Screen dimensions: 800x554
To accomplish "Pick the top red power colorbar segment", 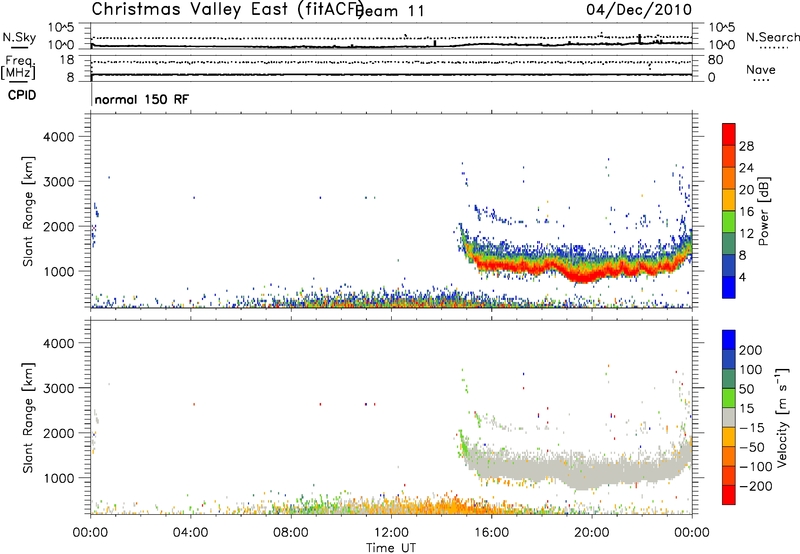I will coord(729,135).
